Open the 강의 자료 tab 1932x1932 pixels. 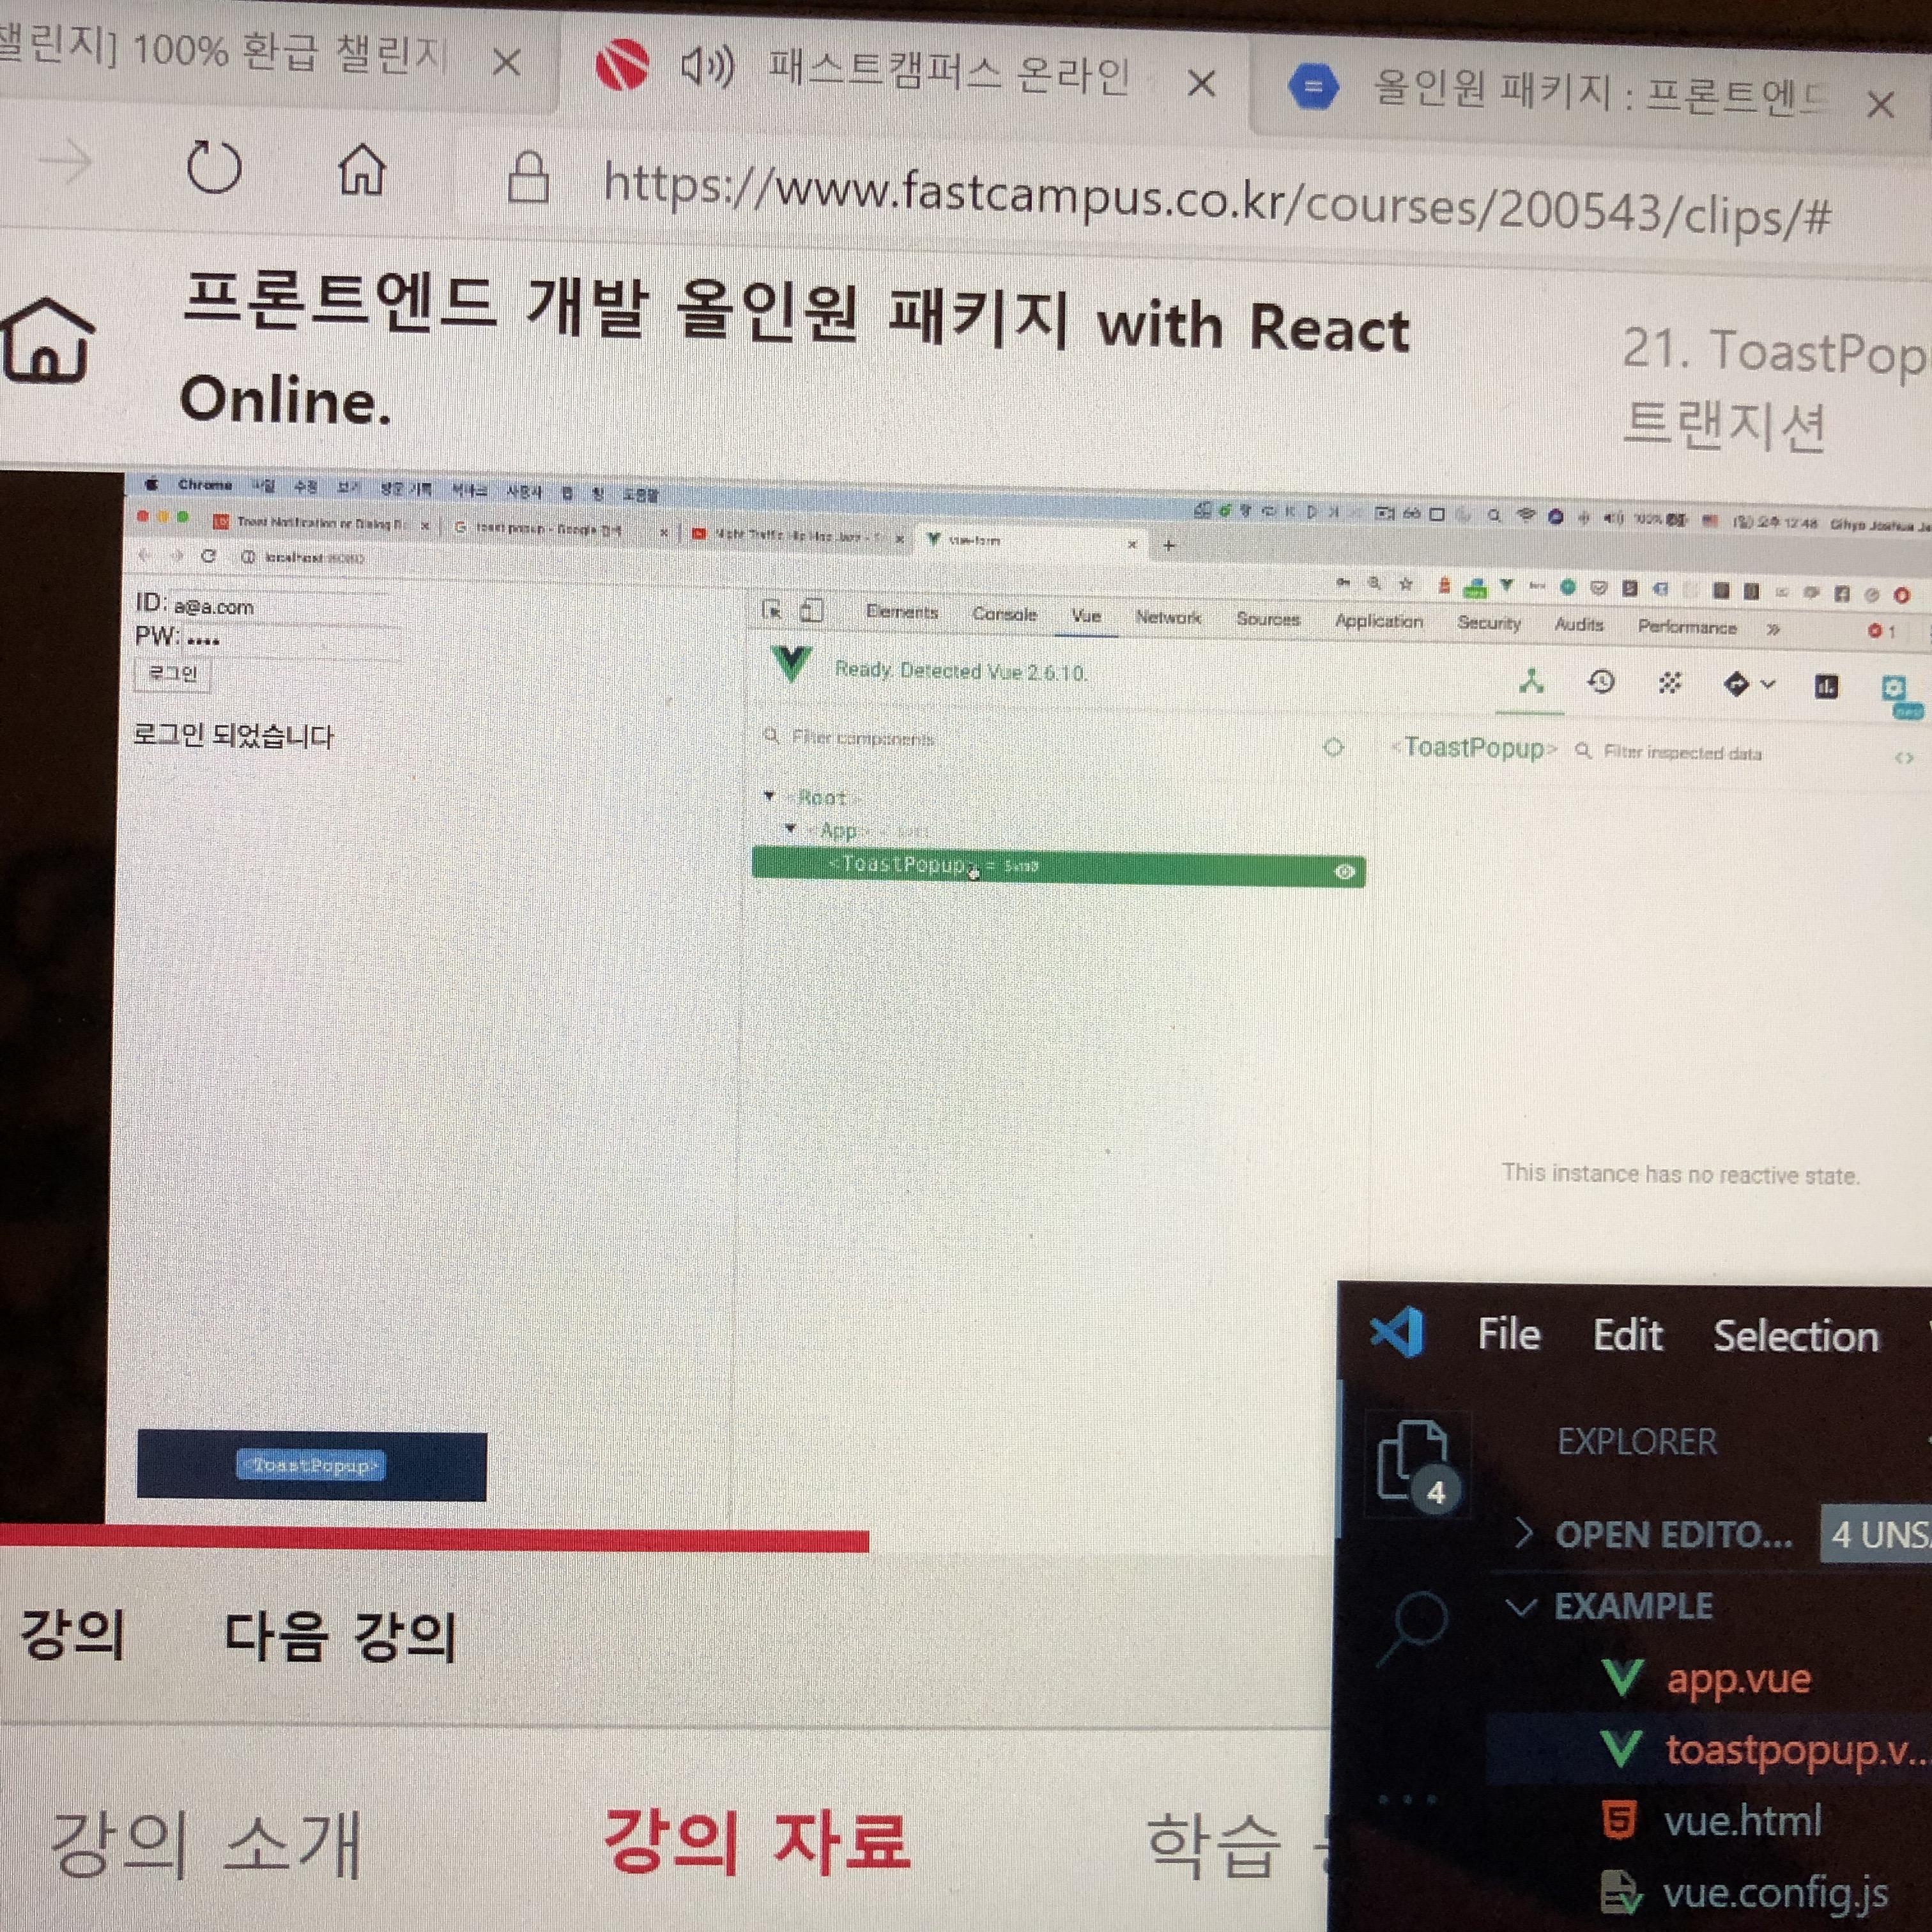(x=757, y=1840)
